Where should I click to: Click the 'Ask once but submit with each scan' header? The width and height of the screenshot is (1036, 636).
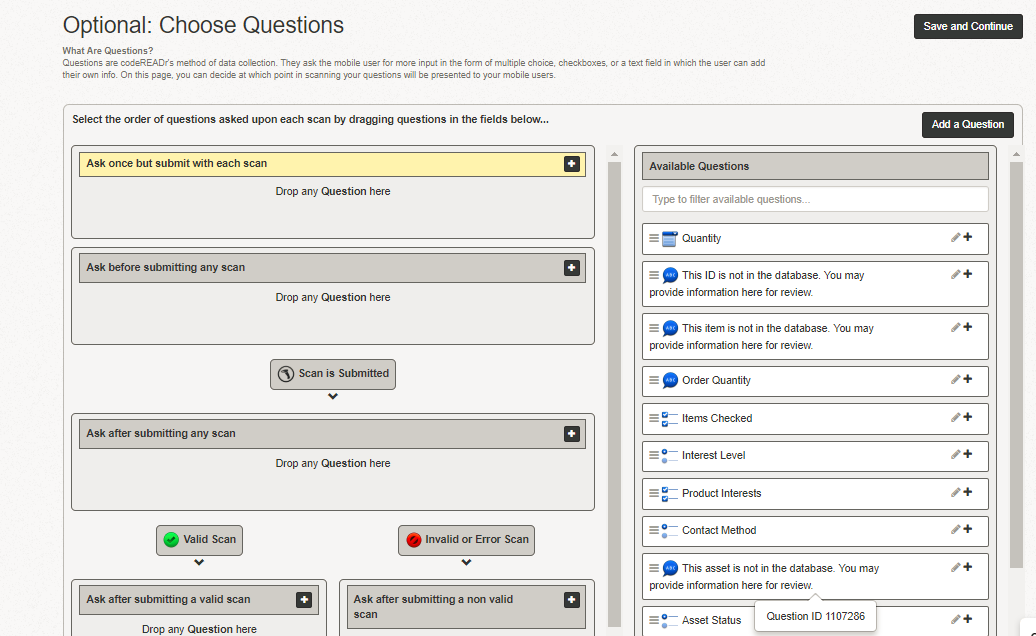click(x=332, y=164)
